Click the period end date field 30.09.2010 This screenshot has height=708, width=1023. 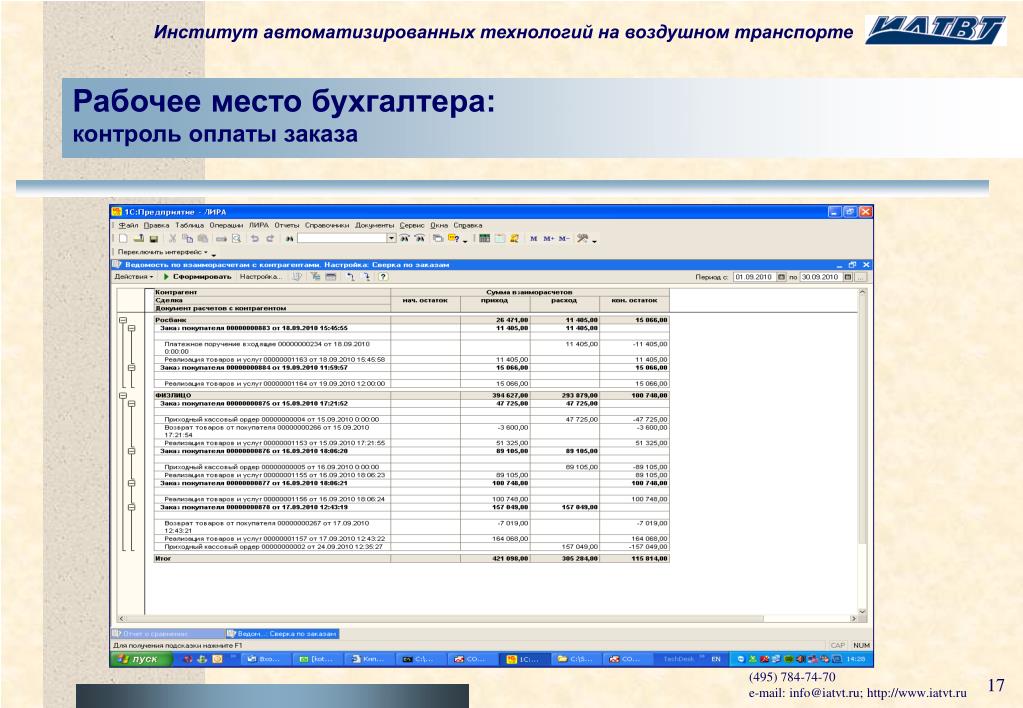coord(821,277)
